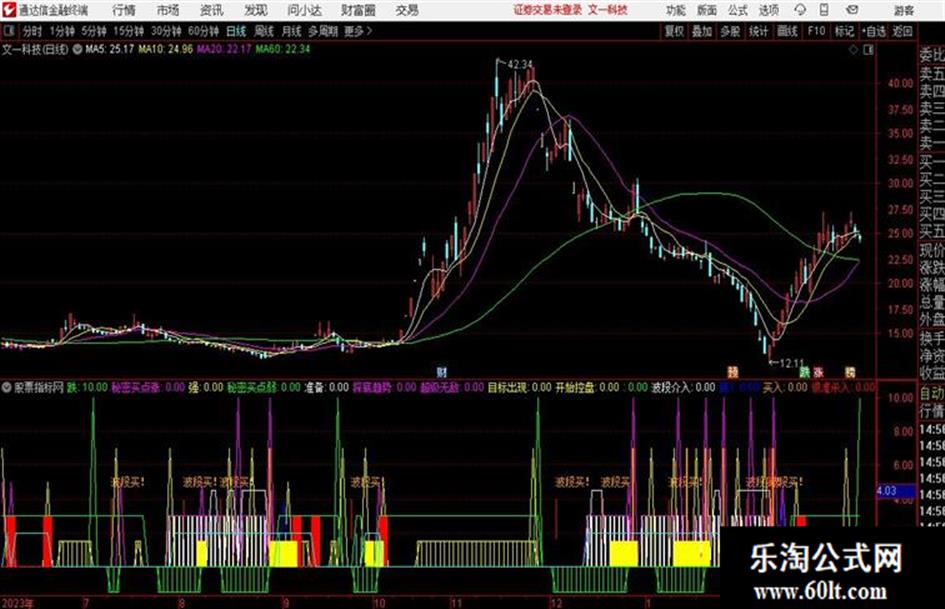Click the MA60: 22.34 indicator label

tap(282, 49)
